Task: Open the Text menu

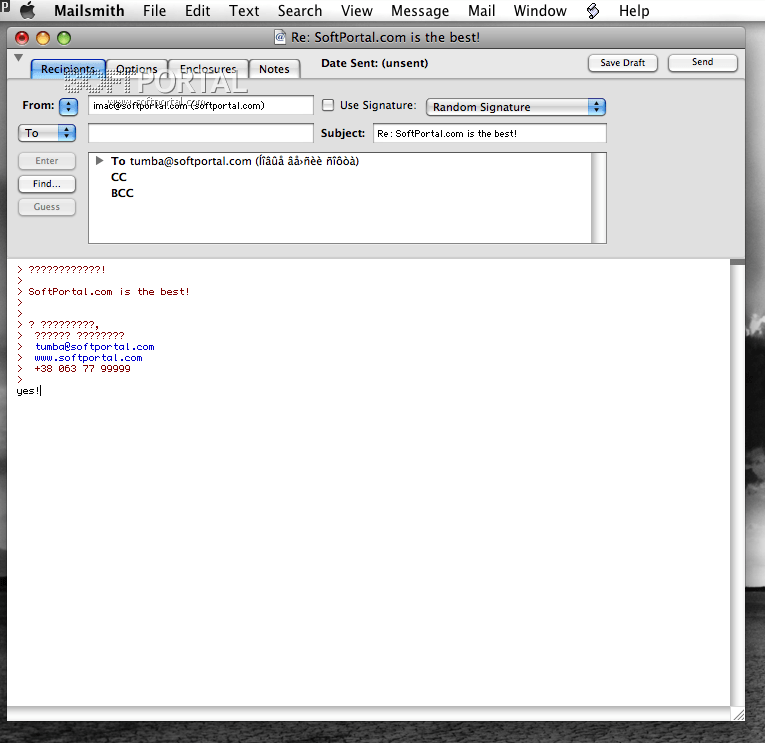Action: (244, 11)
